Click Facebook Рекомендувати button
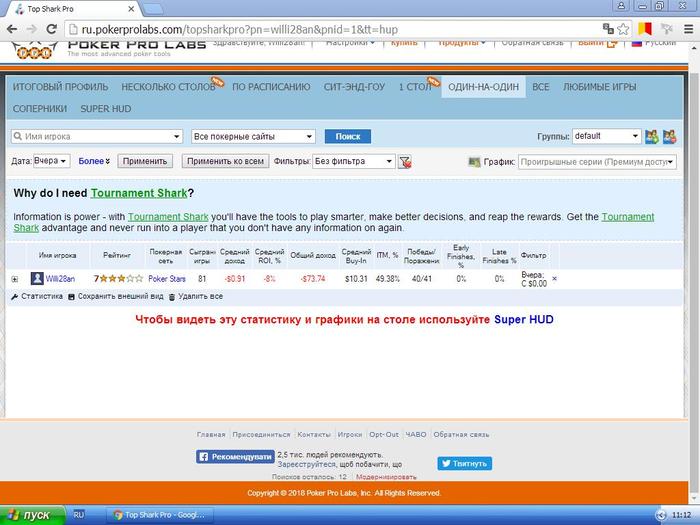Image resolution: width=700 pixels, height=525 pixels. pos(235,457)
